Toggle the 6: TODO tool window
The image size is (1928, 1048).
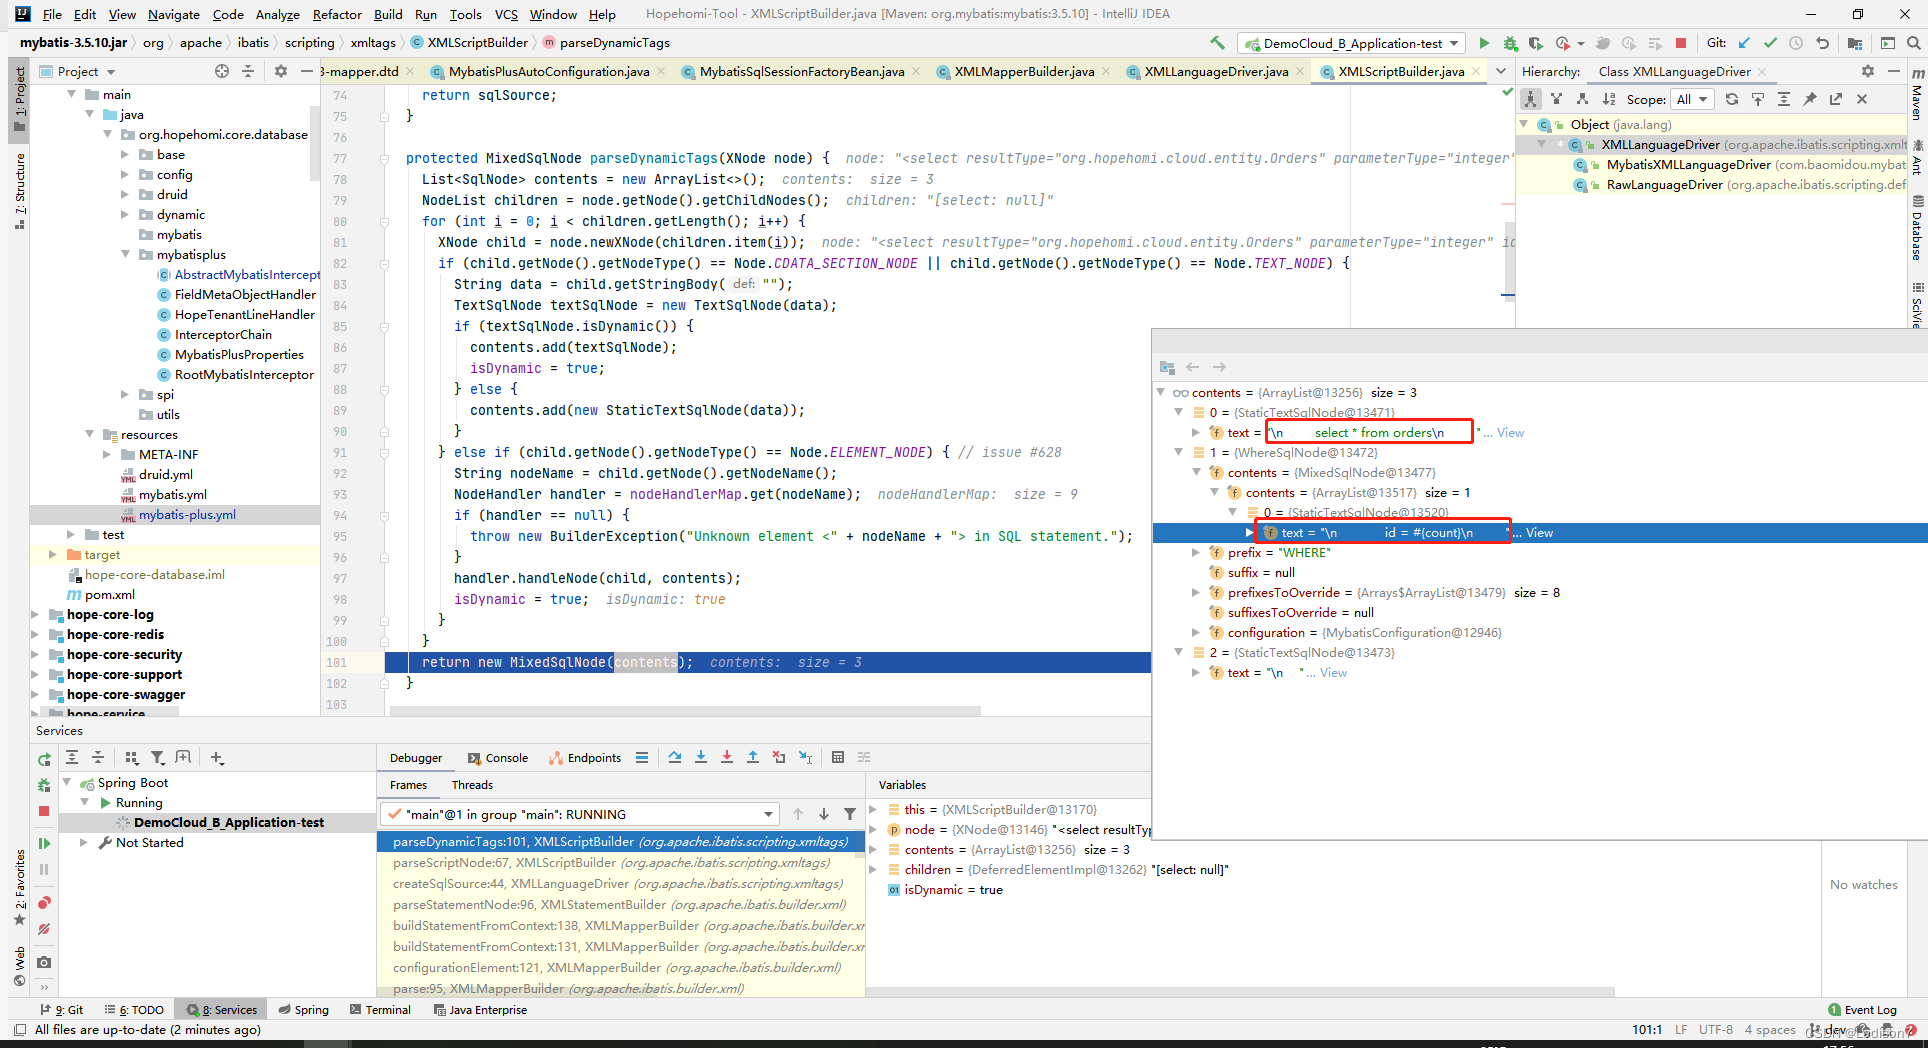(x=135, y=1010)
